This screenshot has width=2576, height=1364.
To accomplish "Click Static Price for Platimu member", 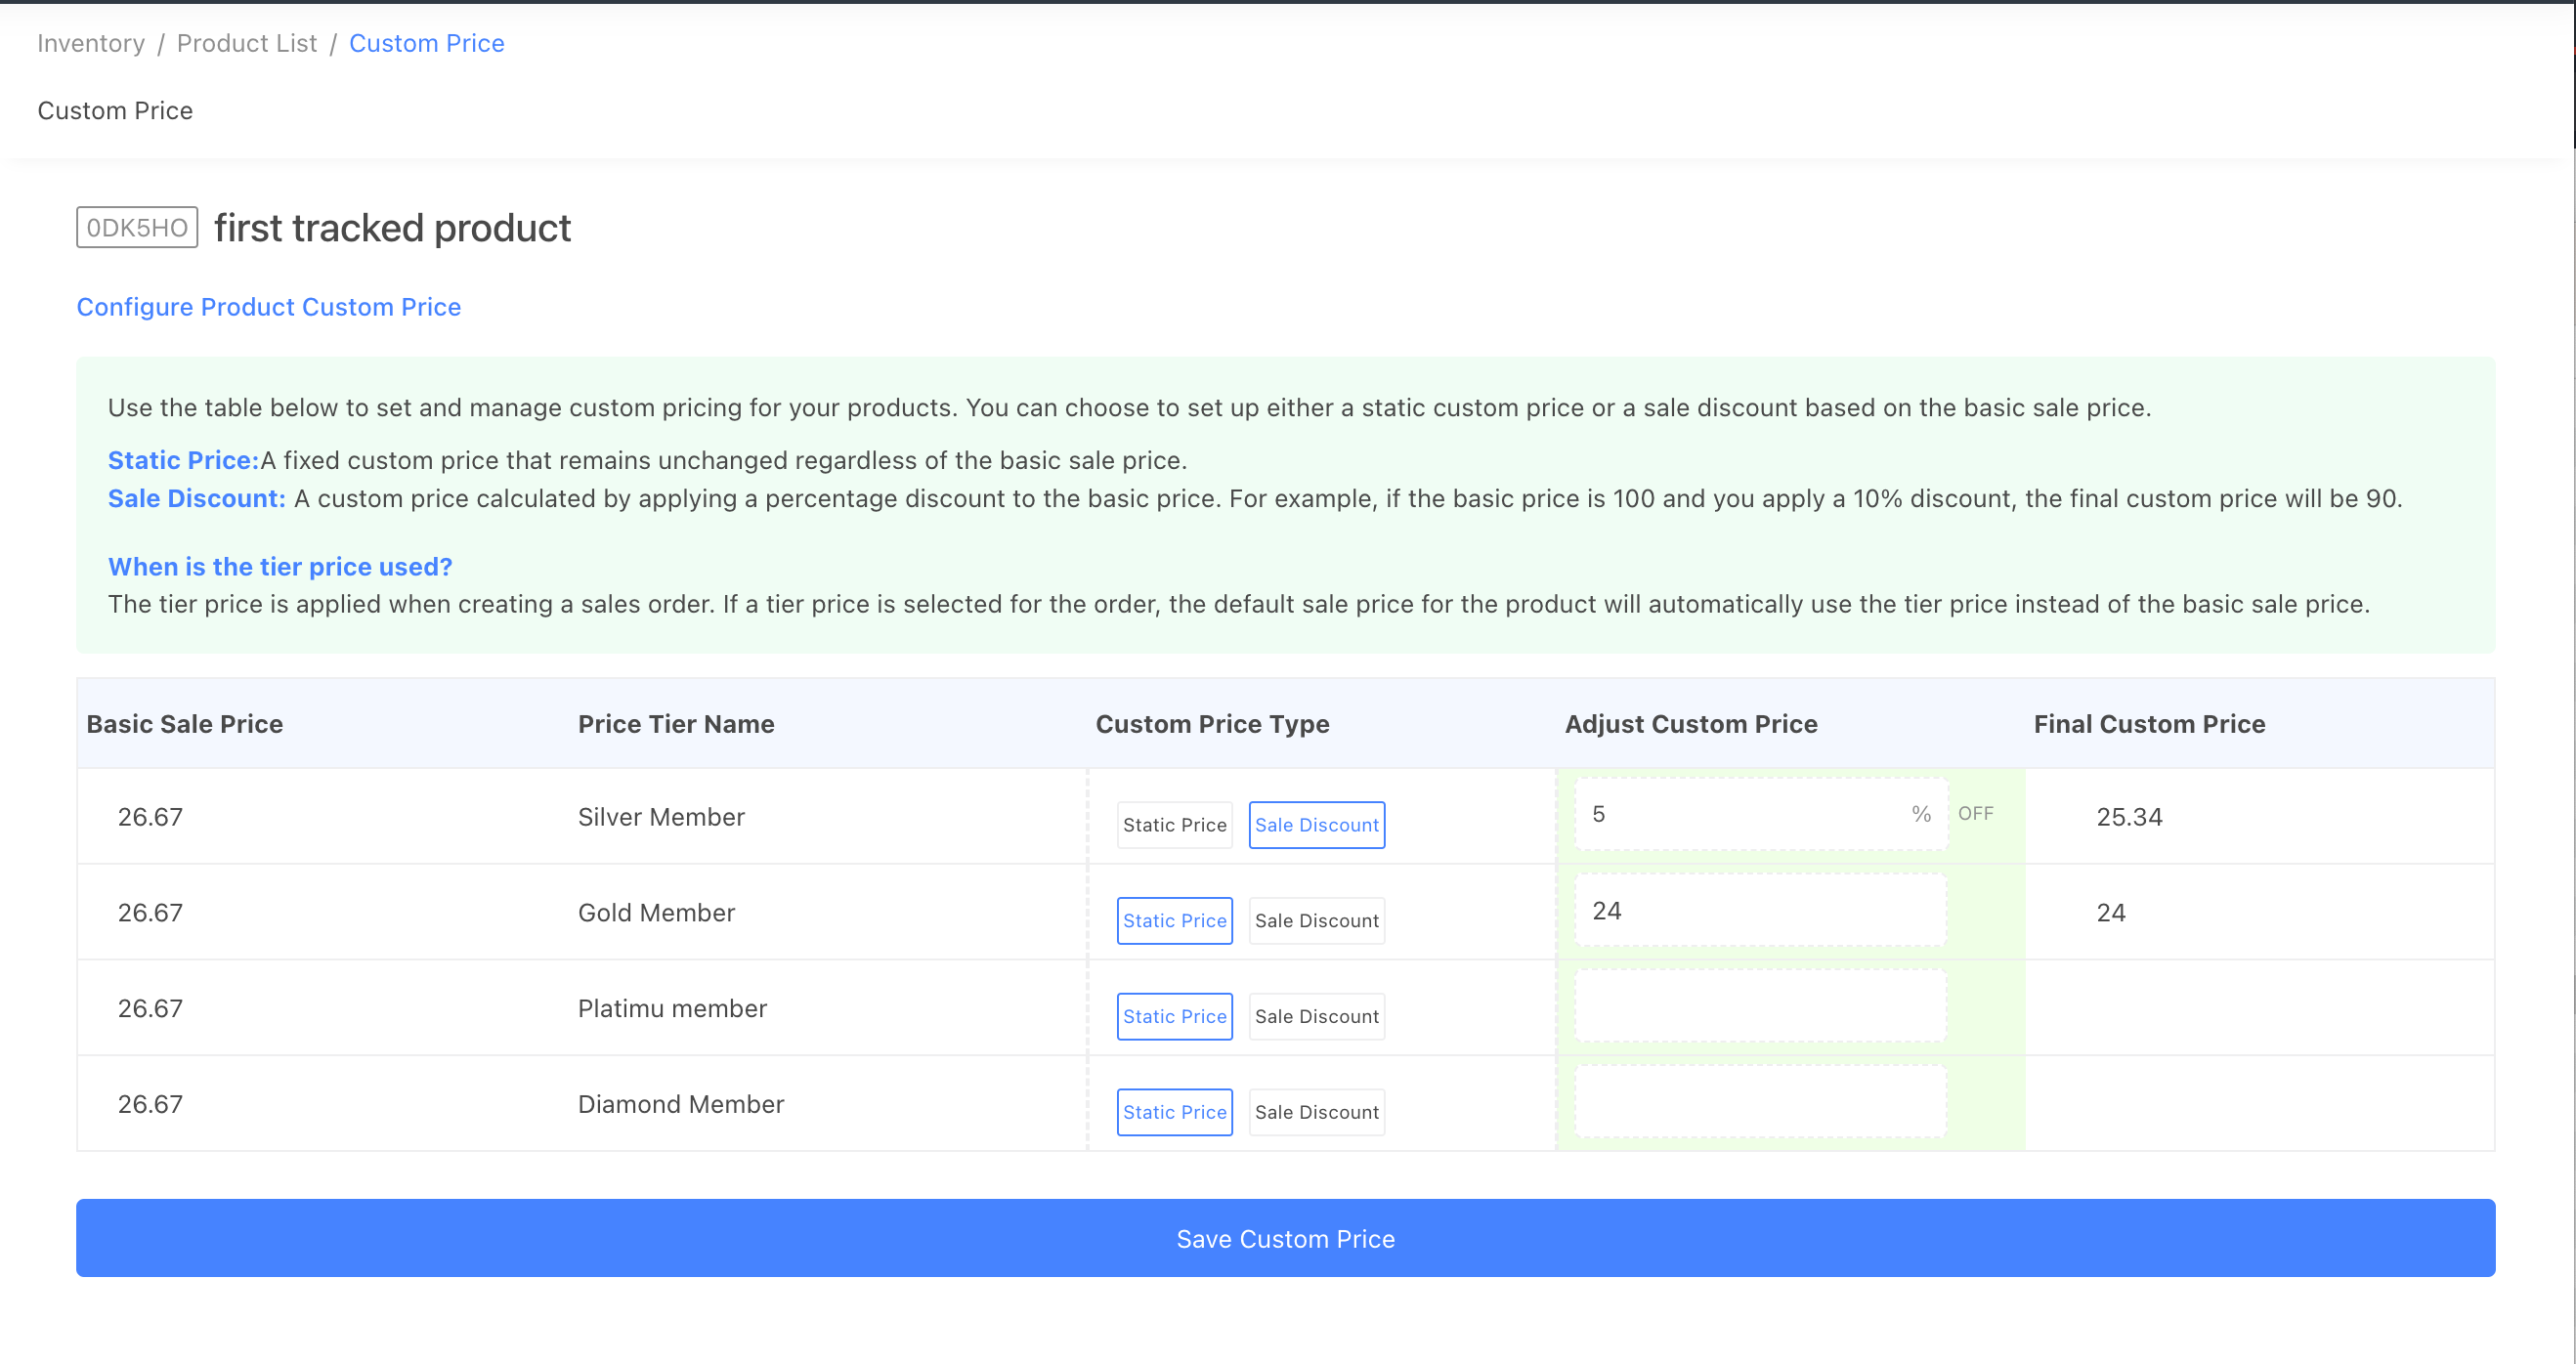I will 1174,1016.
